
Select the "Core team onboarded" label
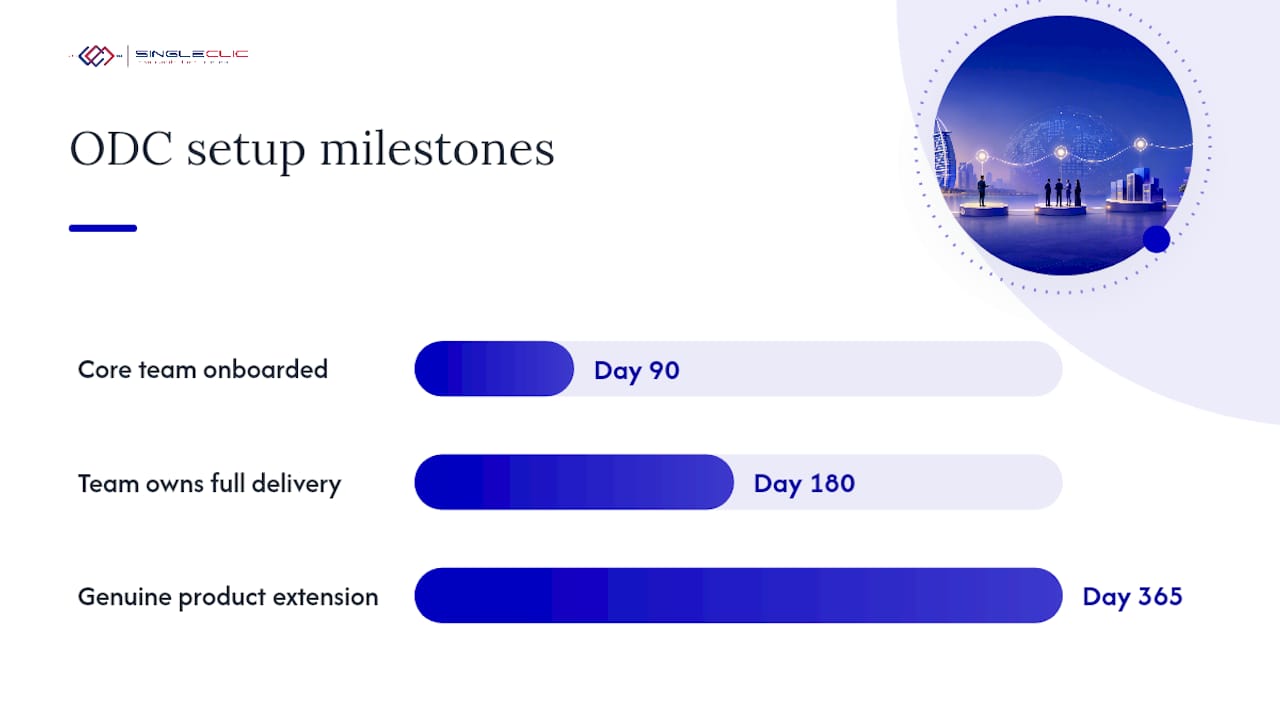[x=203, y=369]
